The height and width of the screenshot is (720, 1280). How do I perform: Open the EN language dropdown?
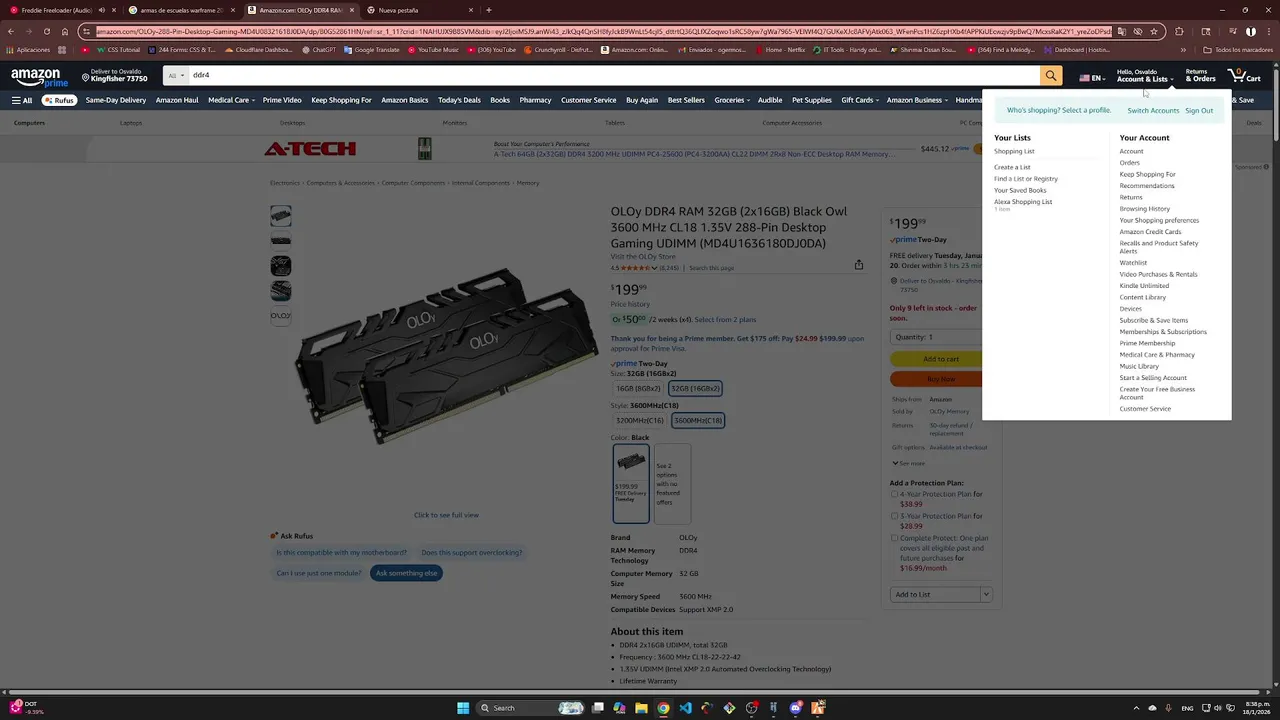1091,78
